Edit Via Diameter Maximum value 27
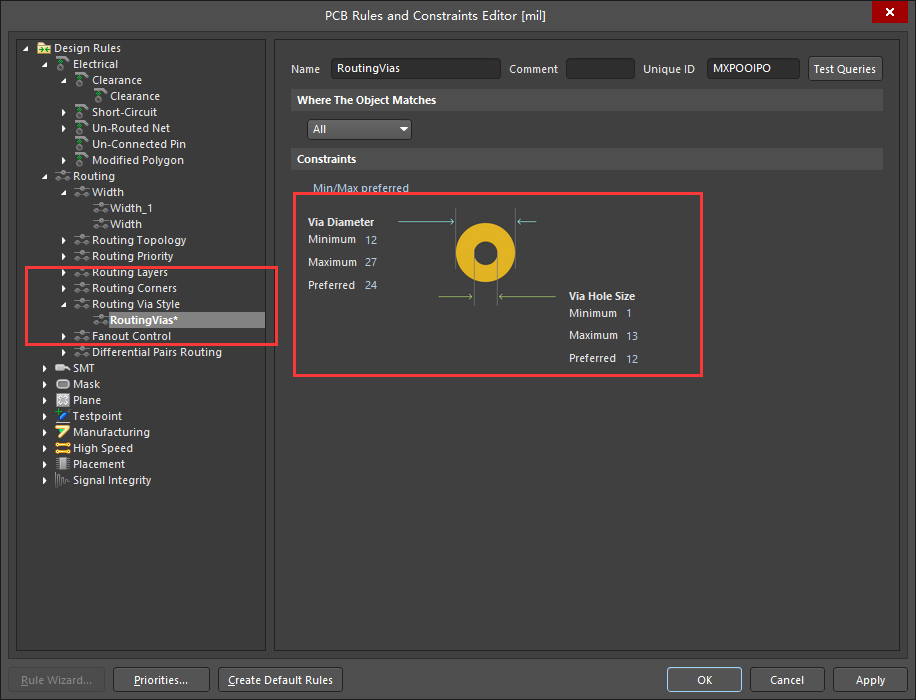Screen dimensions: 916x700 pos(371,262)
